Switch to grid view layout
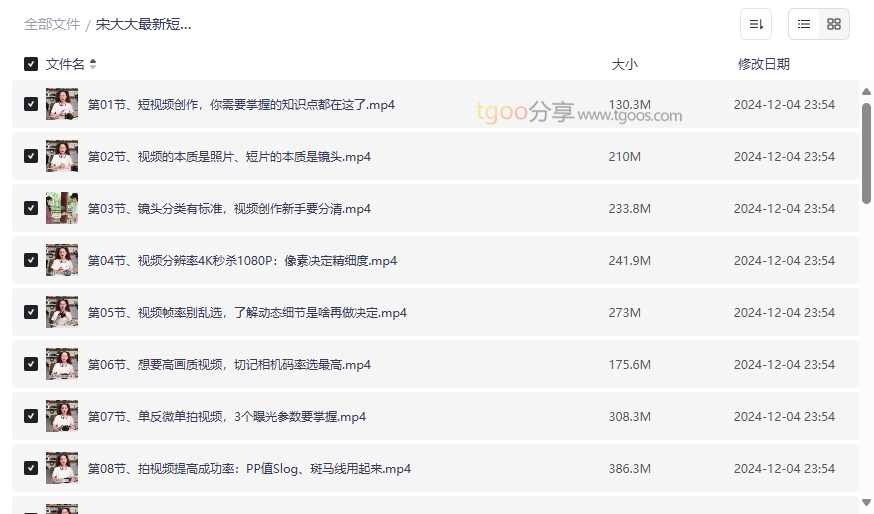The height and width of the screenshot is (514, 874). tap(834, 24)
